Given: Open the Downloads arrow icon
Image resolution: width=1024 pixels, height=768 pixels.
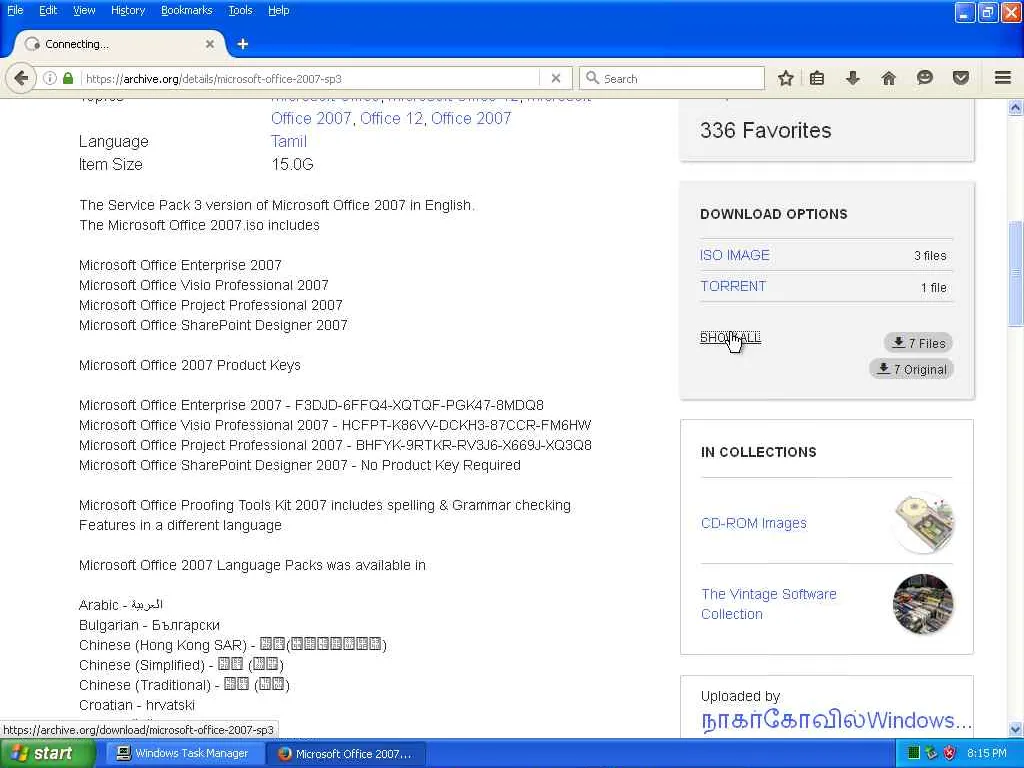Looking at the screenshot, I should (852, 78).
